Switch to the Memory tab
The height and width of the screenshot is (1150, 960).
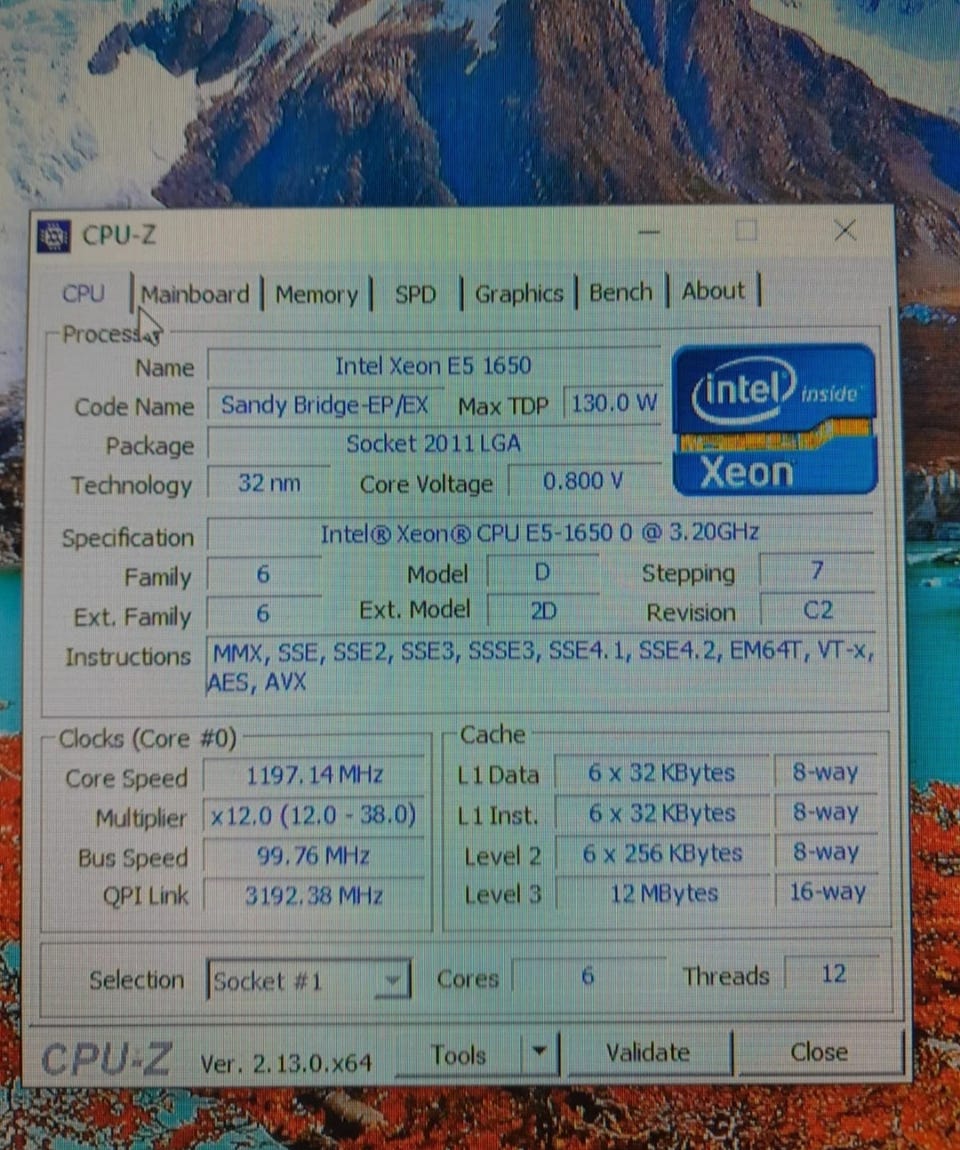[x=317, y=295]
